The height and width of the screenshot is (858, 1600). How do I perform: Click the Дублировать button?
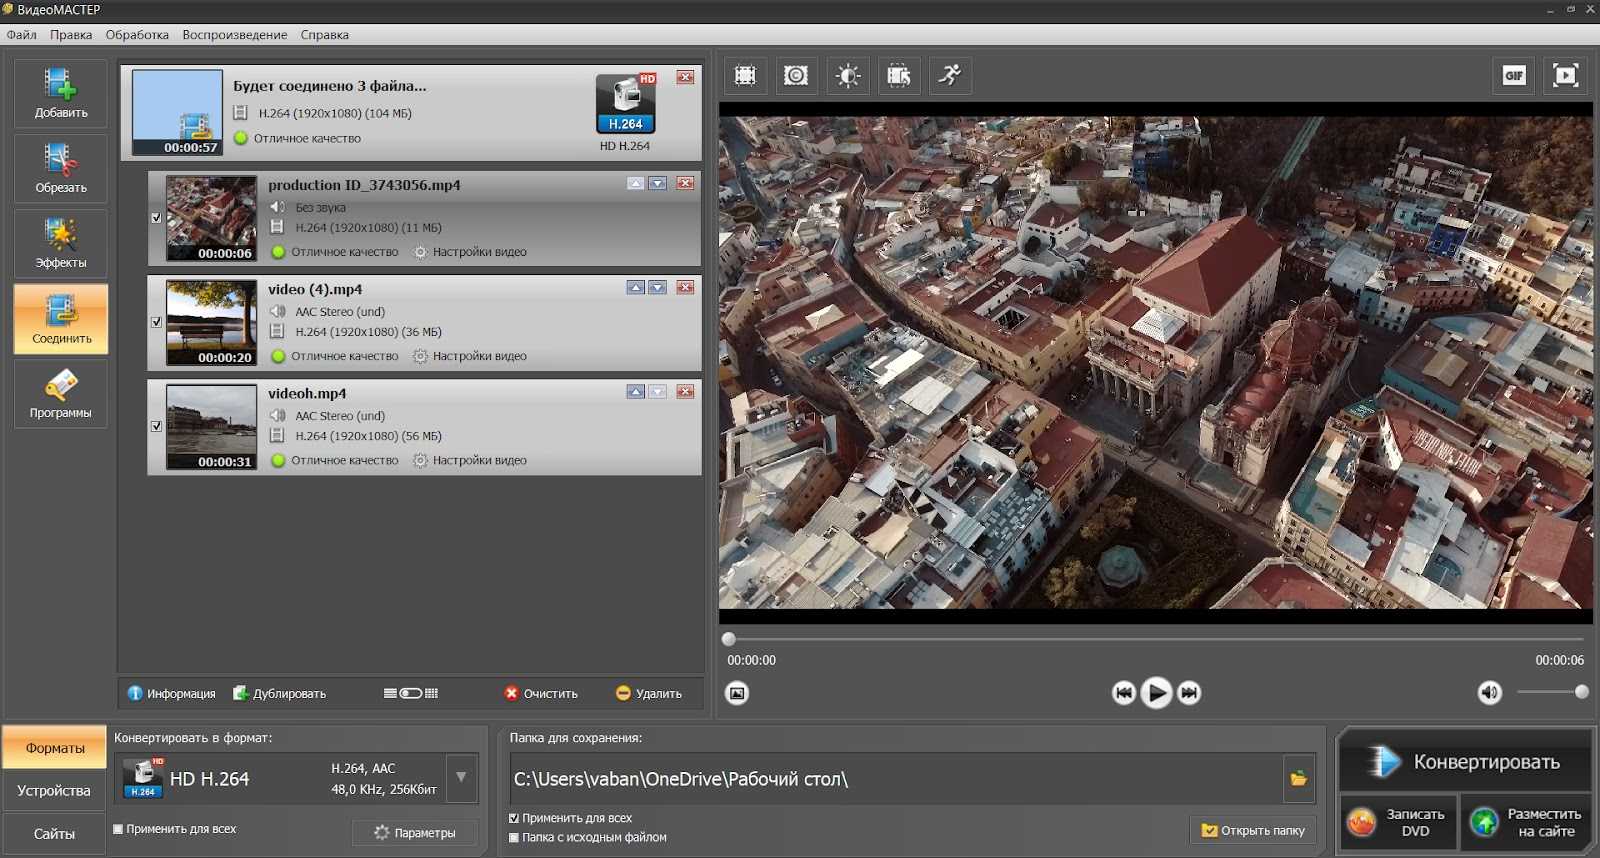click(279, 693)
